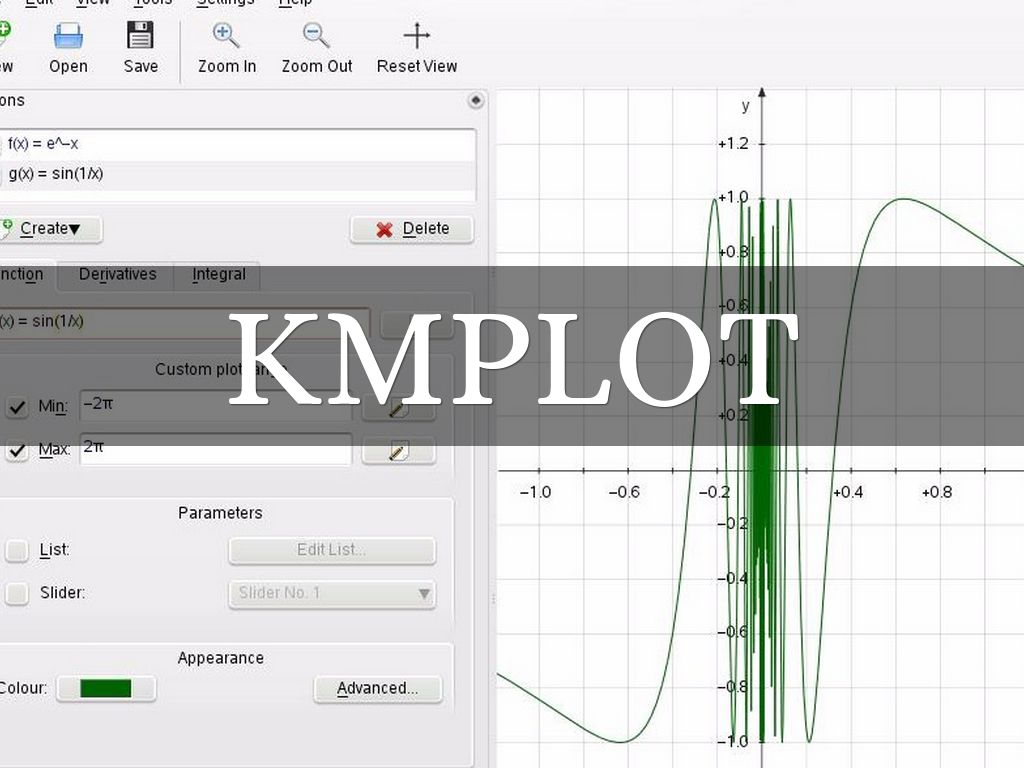This screenshot has height=768, width=1024.
Task: Switch to the Integral tab
Action: tap(218, 274)
